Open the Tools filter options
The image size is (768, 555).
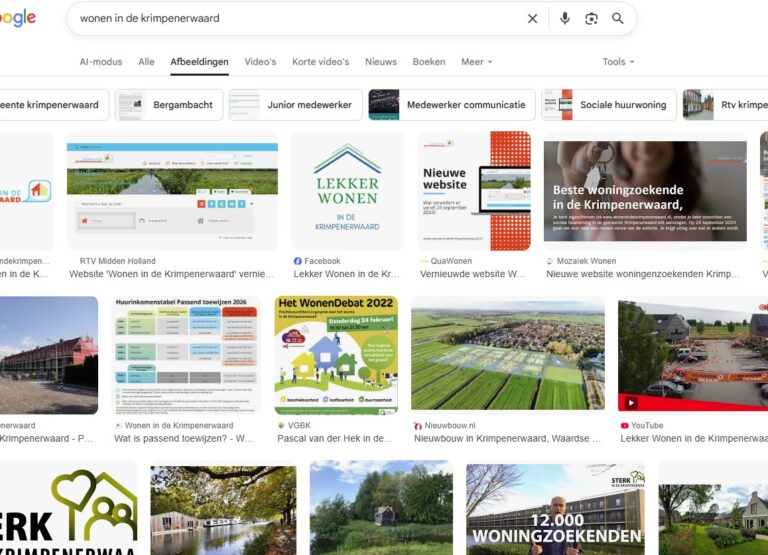[x=618, y=62]
